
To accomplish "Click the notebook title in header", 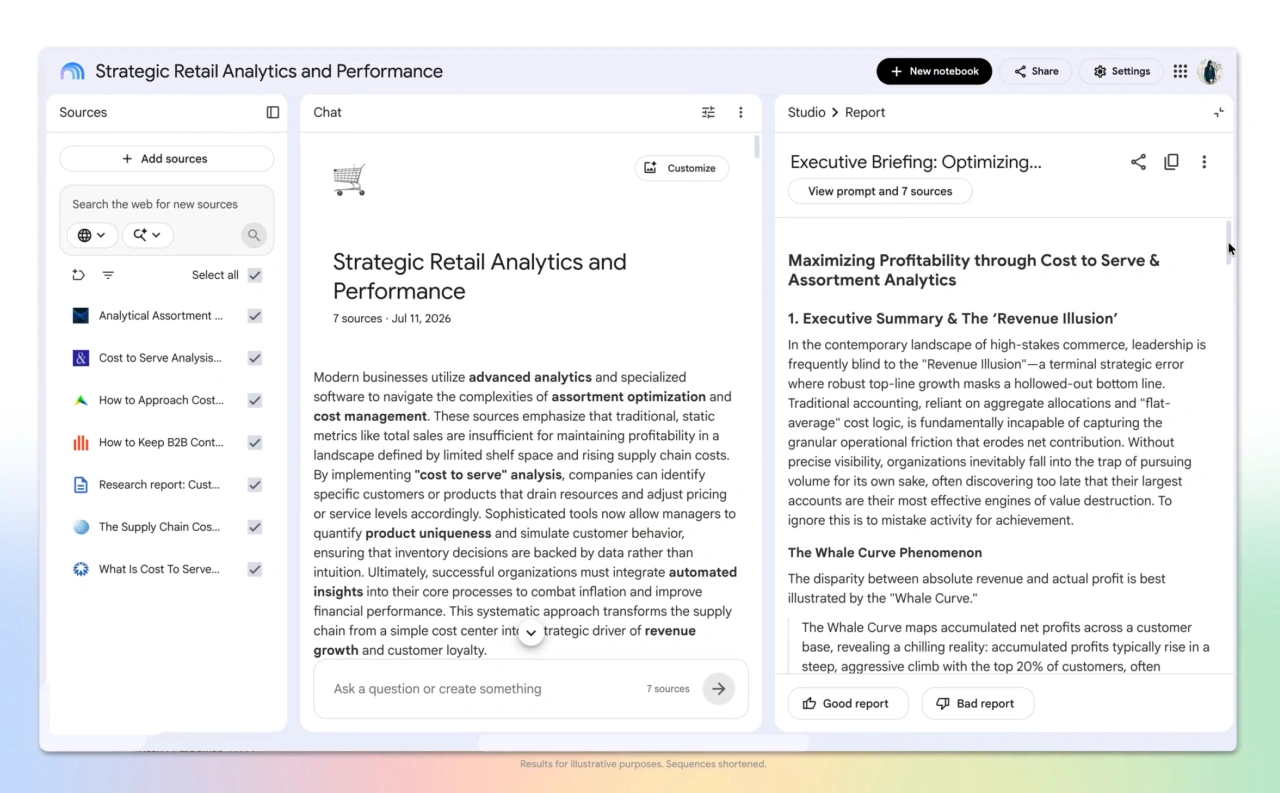I will pyautogui.click(x=269, y=71).
